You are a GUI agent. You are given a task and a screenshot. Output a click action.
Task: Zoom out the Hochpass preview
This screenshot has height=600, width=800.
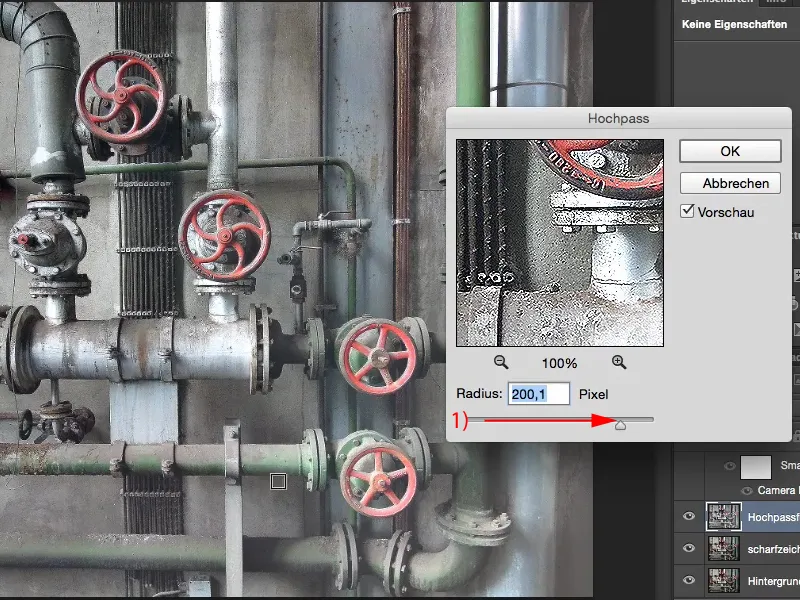tap(501, 362)
